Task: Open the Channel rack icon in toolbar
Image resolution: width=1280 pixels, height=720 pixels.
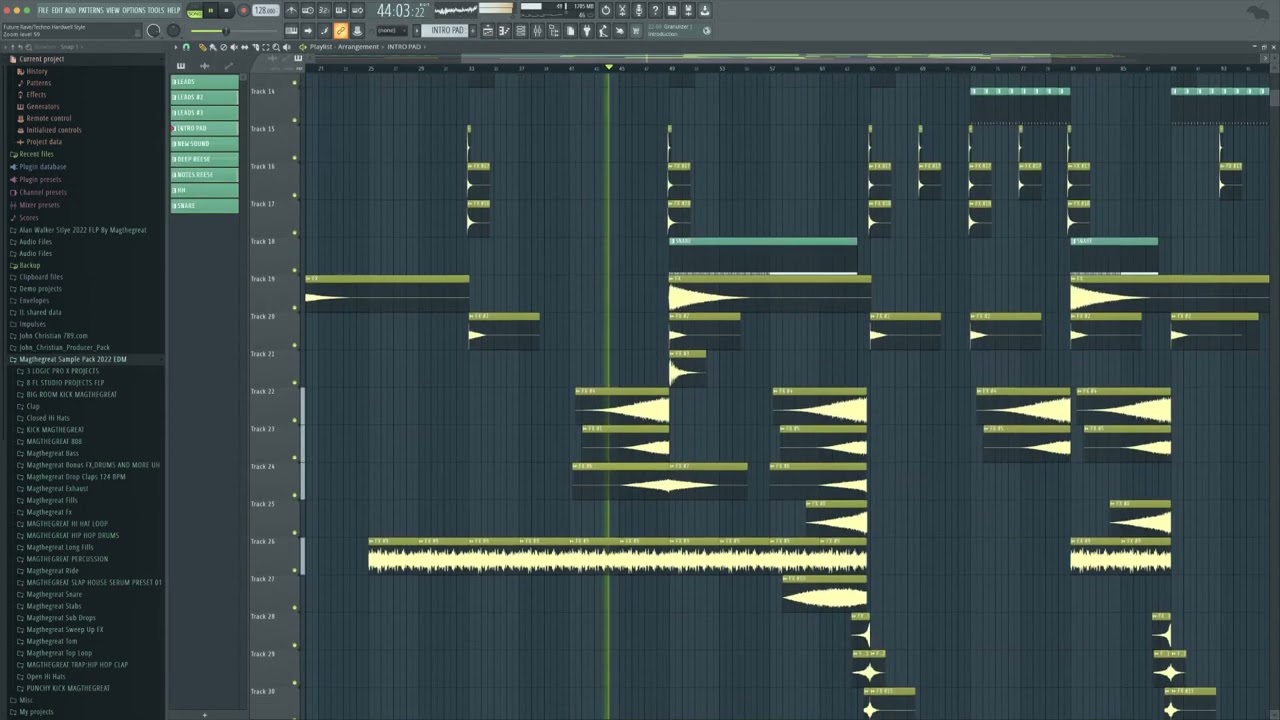Action: point(522,30)
